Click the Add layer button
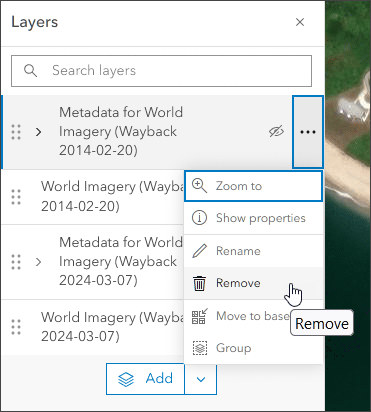Screen dimensions: 371x412 (x=145, y=379)
